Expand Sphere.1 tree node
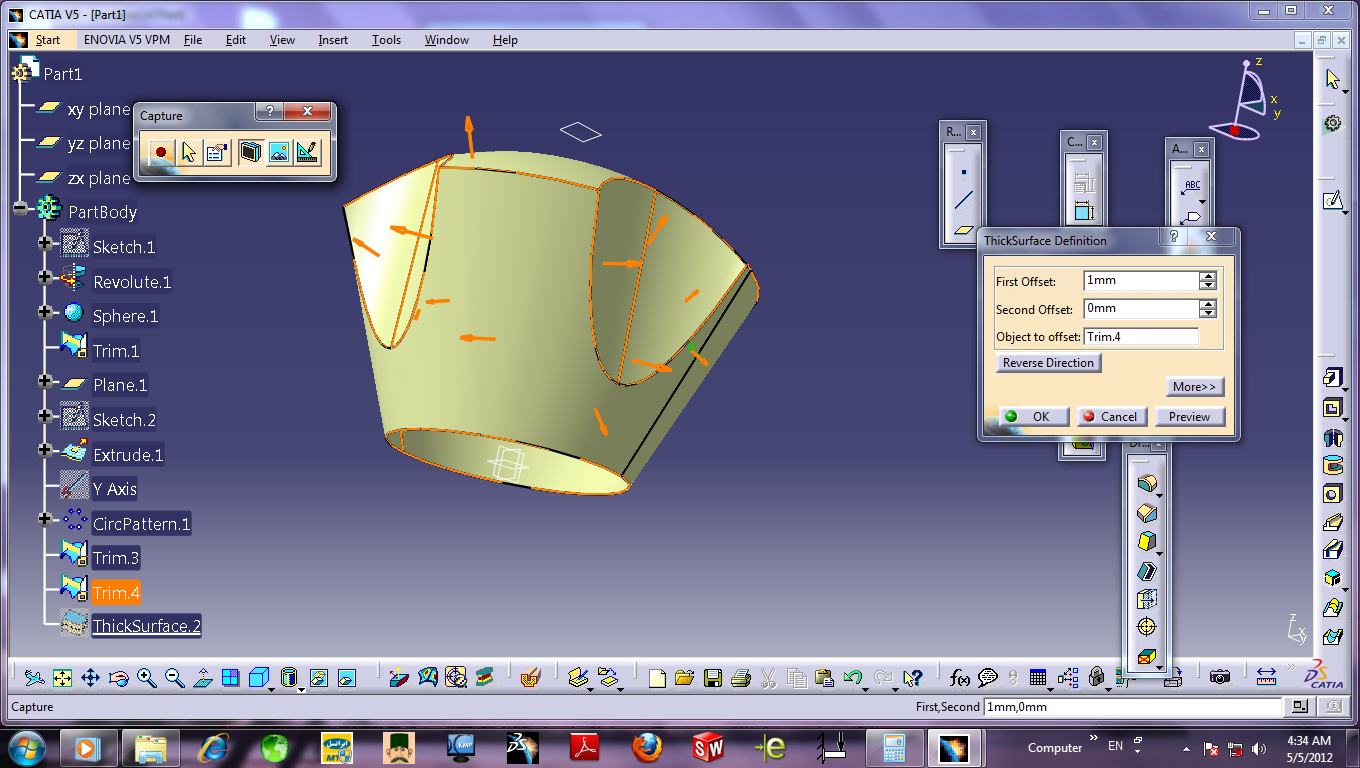The width and height of the screenshot is (1360, 768). (x=44, y=312)
